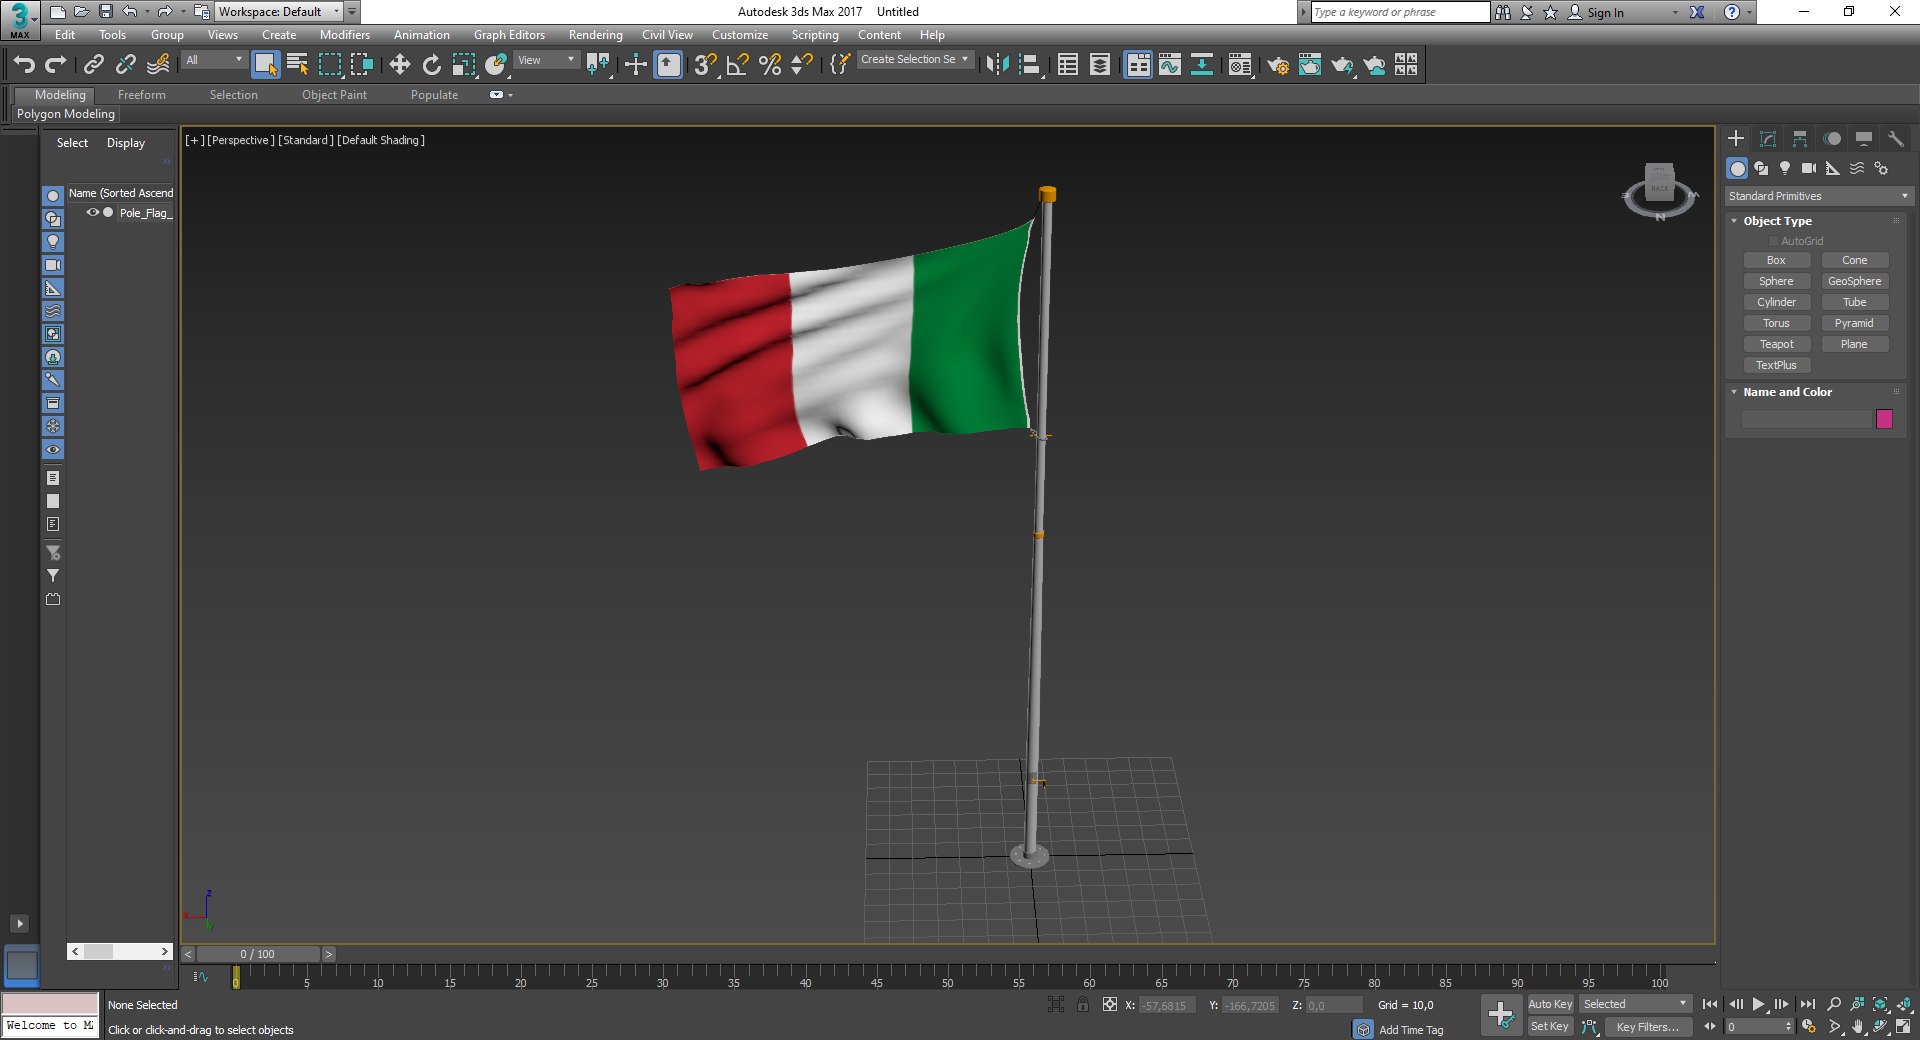Click the Play Animation button

[x=1758, y=1004]
